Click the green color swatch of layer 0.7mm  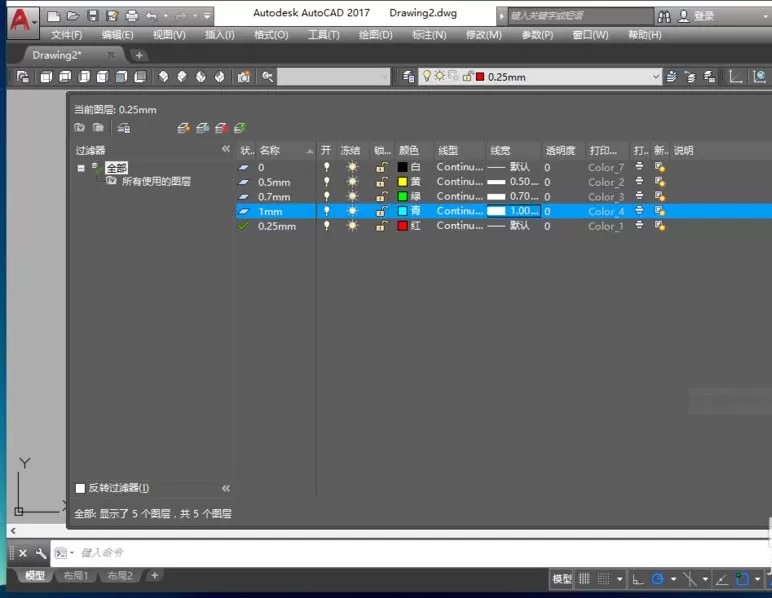[402, 196]
